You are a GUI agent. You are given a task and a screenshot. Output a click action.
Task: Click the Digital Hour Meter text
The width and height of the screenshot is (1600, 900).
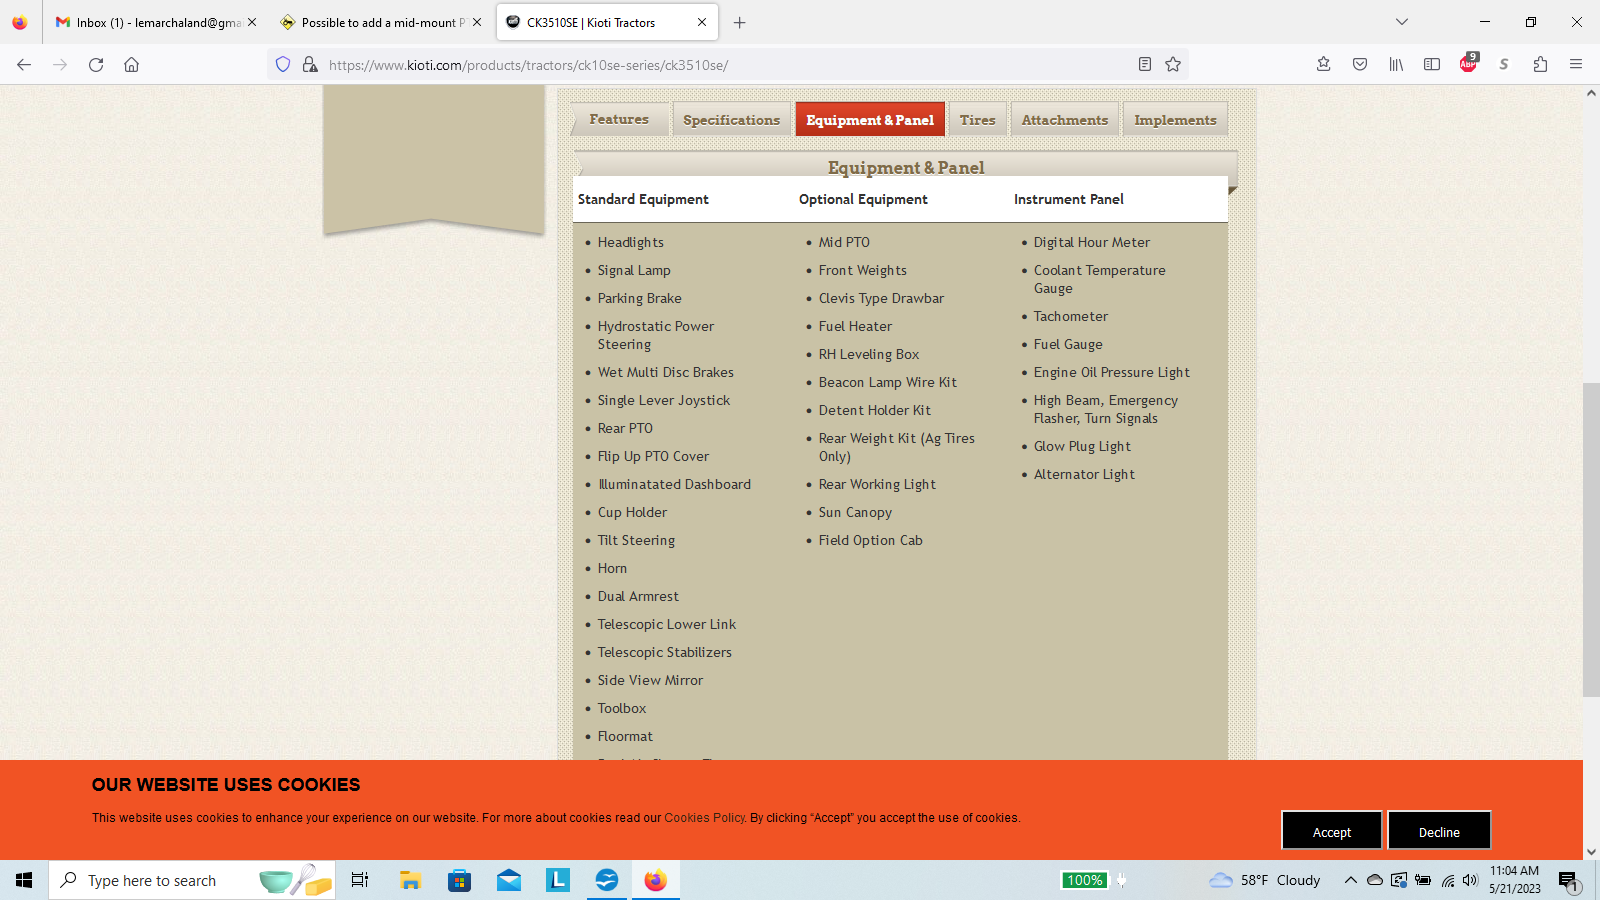tap(1092, 242)
